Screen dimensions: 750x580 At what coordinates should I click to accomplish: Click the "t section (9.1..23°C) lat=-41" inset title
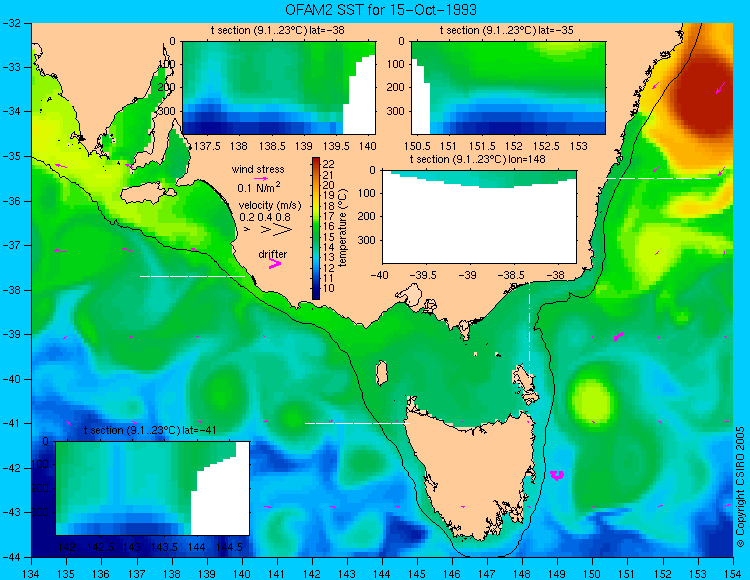pyautogui.click(x=150, y=430)
